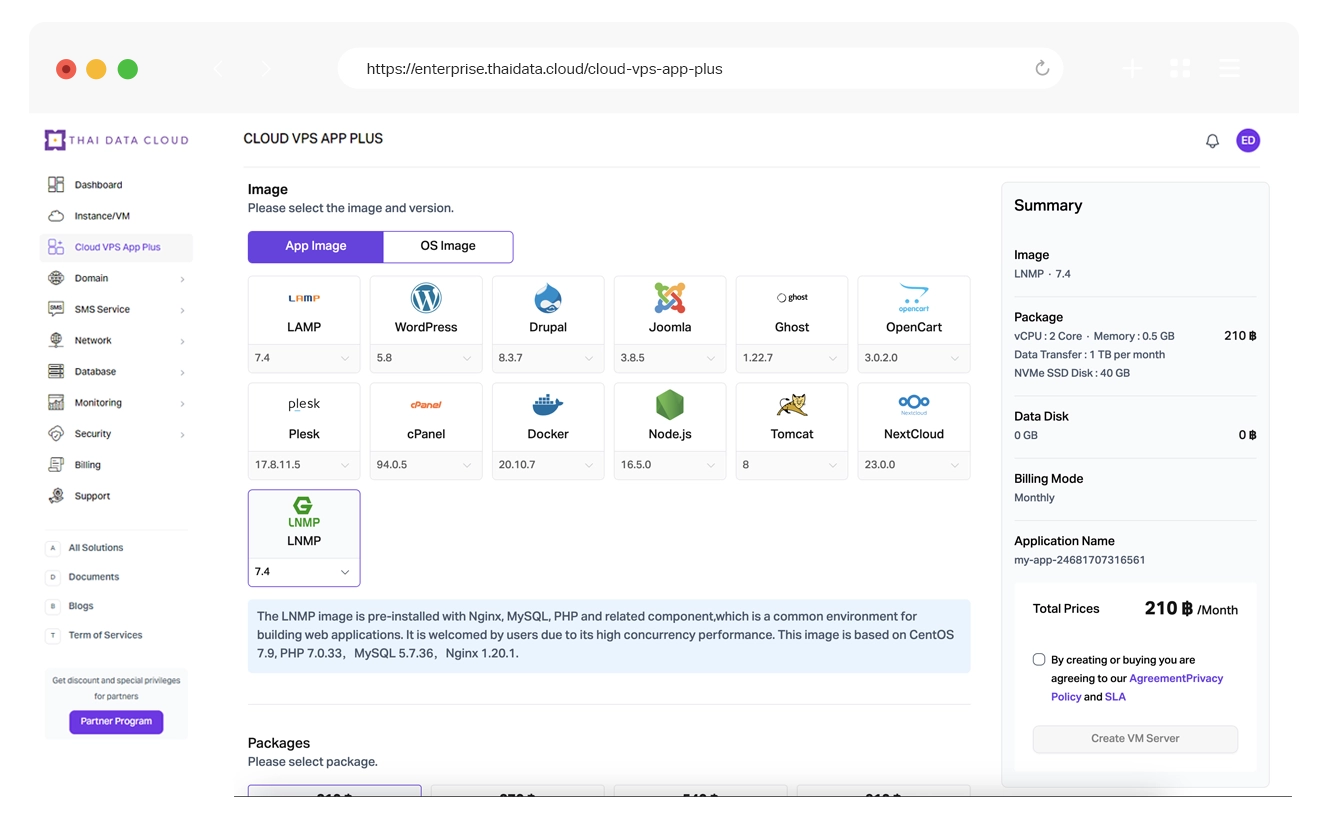Viewport: 1333px width, 826px height.
Task: Open the Billing receipt icon
Action: pyautogui.click(x=56, y=464)
